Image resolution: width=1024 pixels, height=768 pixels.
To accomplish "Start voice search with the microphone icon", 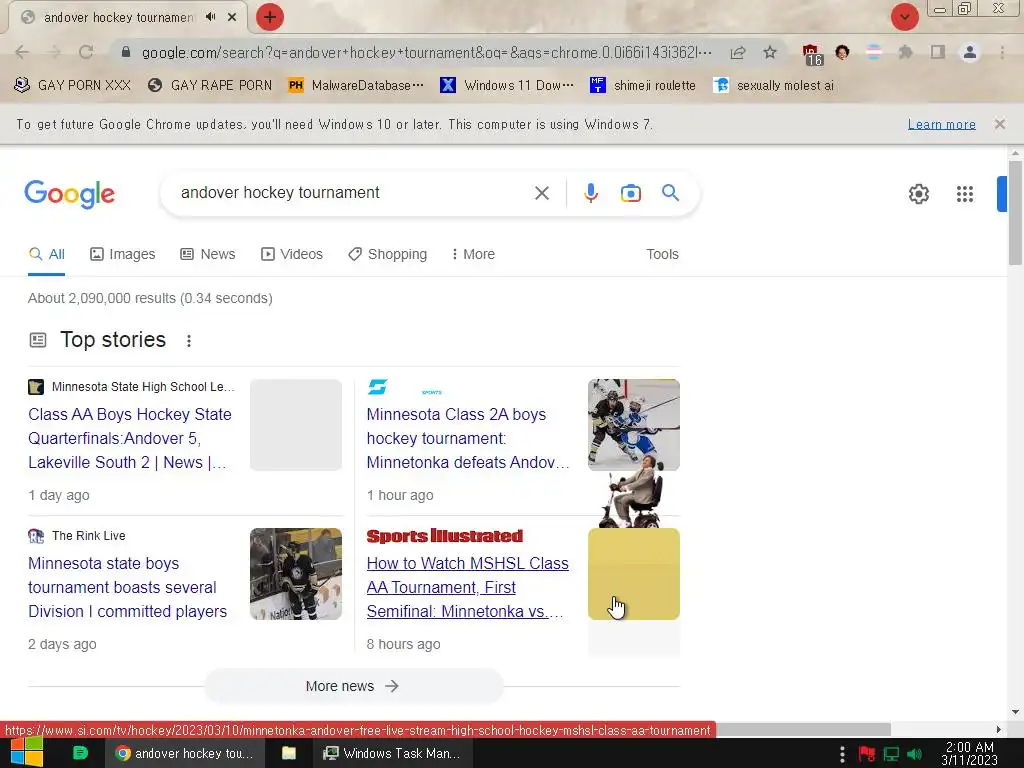I will coord(591,193).
